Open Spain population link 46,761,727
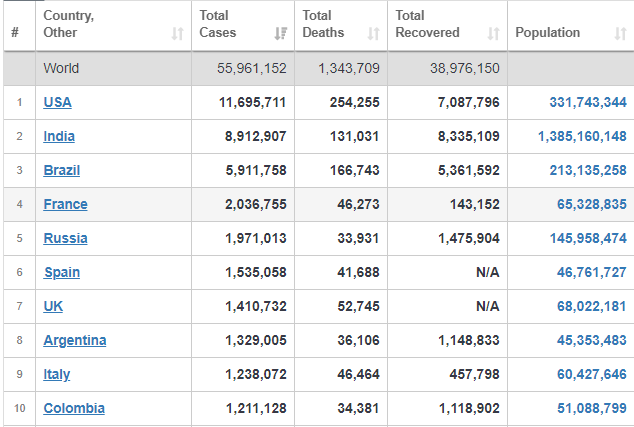 [x=592, y=272]
